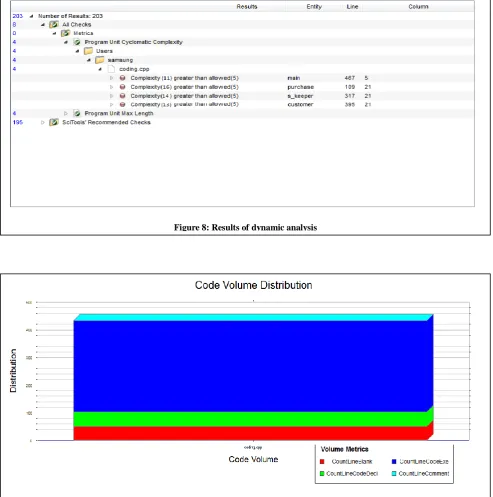Viewport: 493px width, 497px height.
Task: Expand the Complexity(16) purchase violation row
Action: (112, 87)
